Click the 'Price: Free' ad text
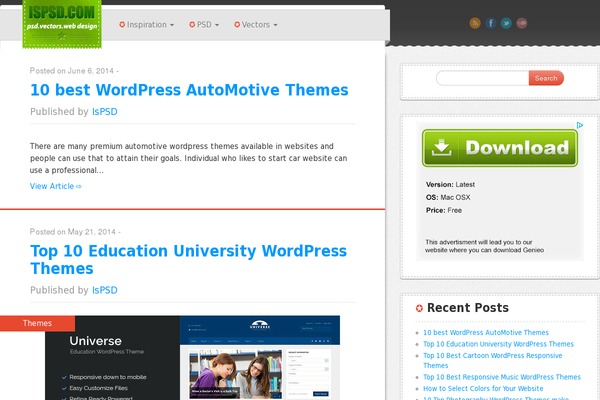 (x=443, y=210)
